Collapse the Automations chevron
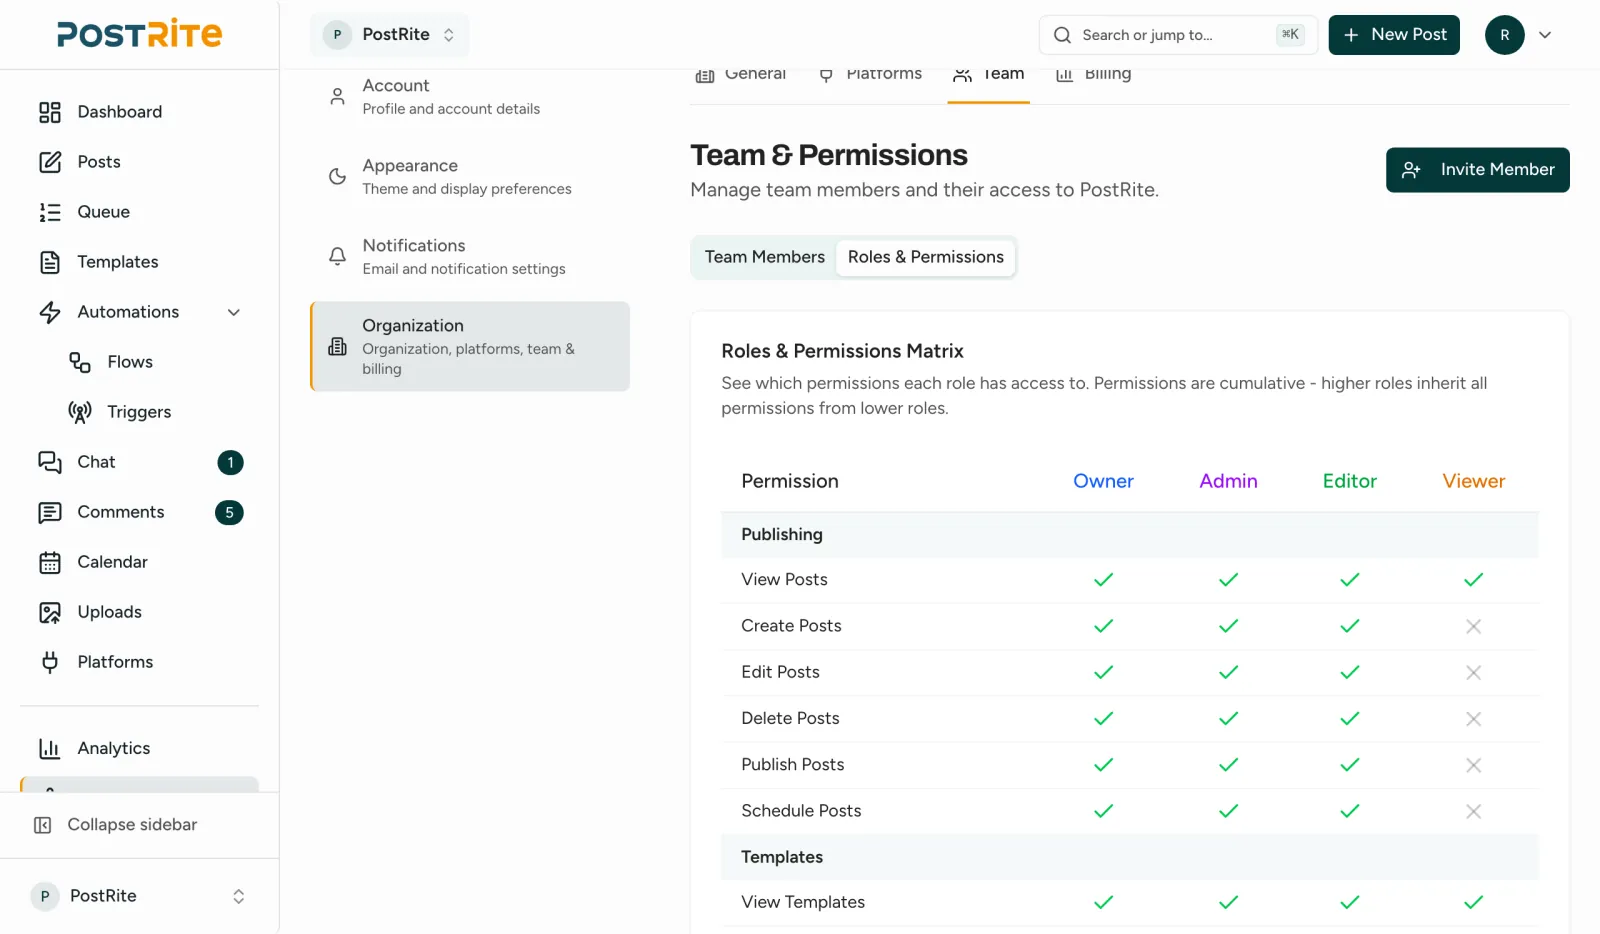Image resolution: width=1600 pixels, height=934 pixels. tap(234, 312)
